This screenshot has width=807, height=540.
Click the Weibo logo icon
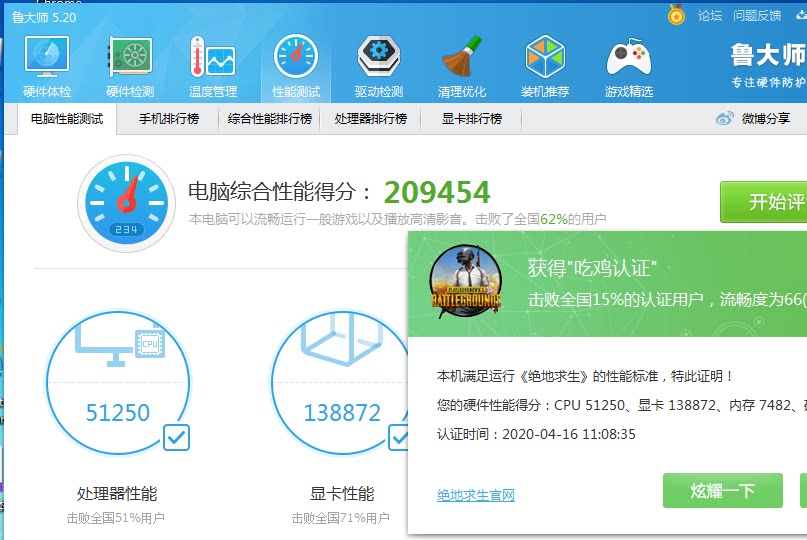click(725, 118)
